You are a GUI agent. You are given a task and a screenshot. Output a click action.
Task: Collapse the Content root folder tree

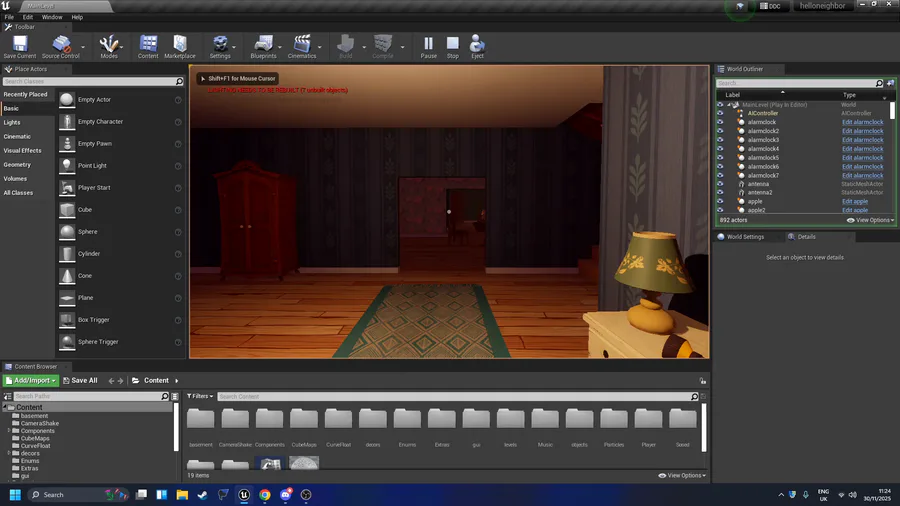tap(5, 407)
